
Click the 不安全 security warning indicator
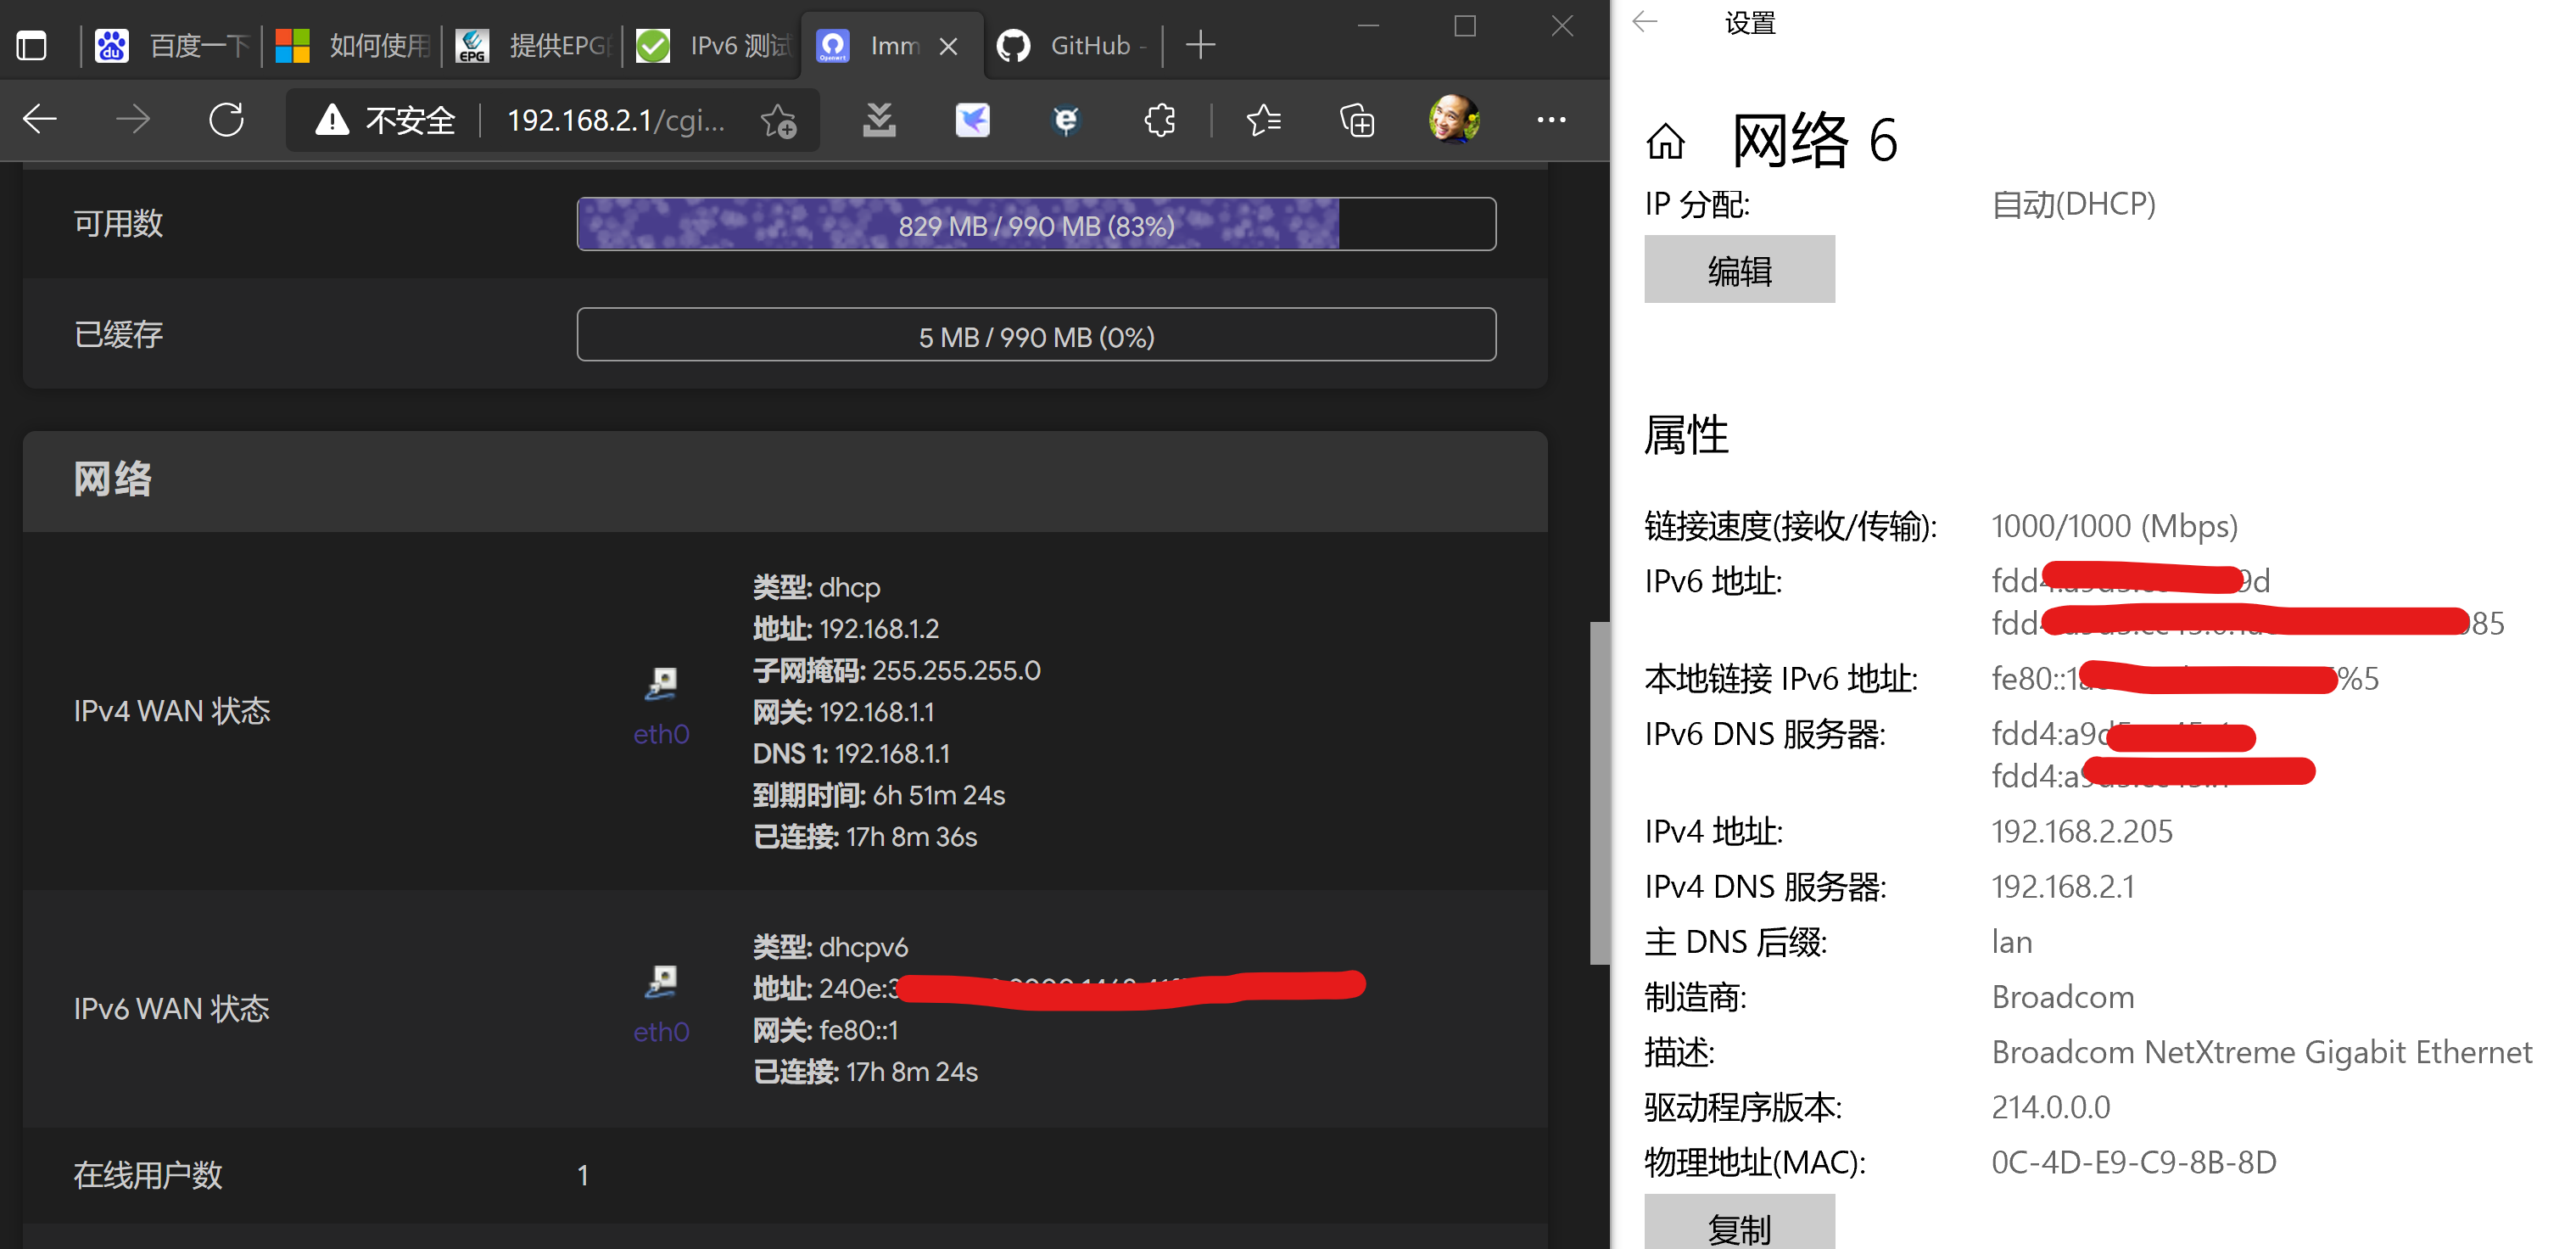click(x=385, y=121)
